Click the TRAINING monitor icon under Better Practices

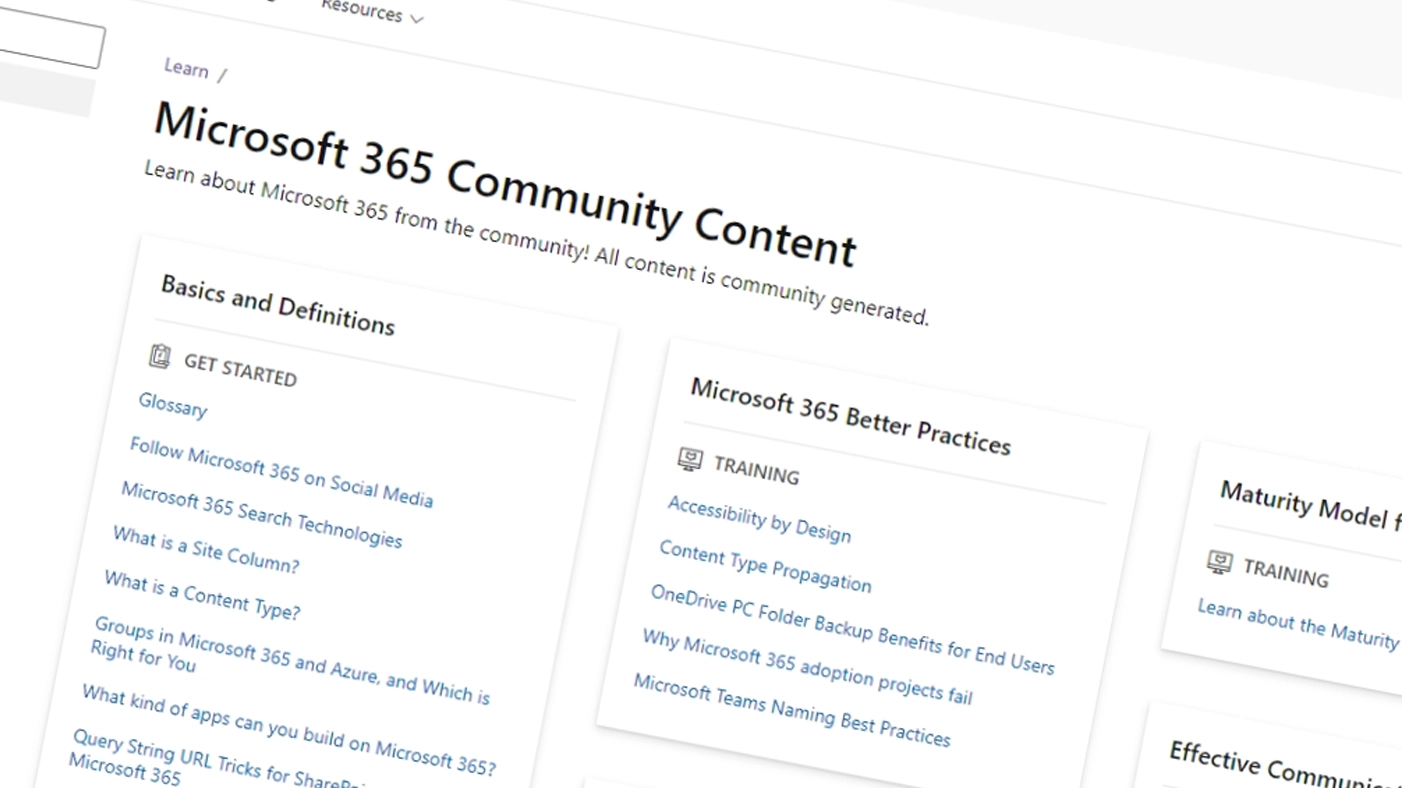689,460
